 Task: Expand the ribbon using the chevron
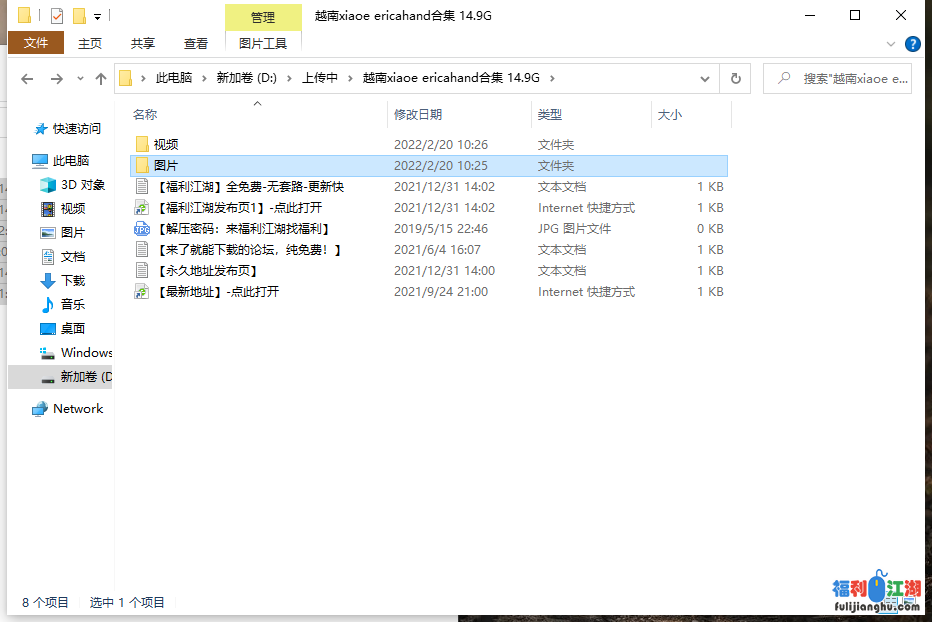[891, 44]
